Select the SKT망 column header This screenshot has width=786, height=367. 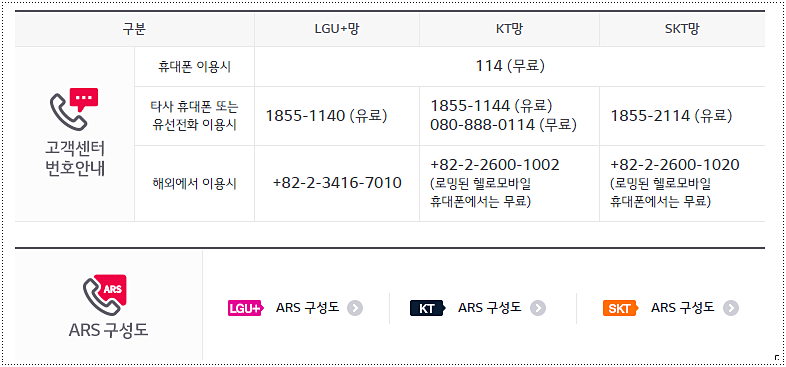[682, 30]
